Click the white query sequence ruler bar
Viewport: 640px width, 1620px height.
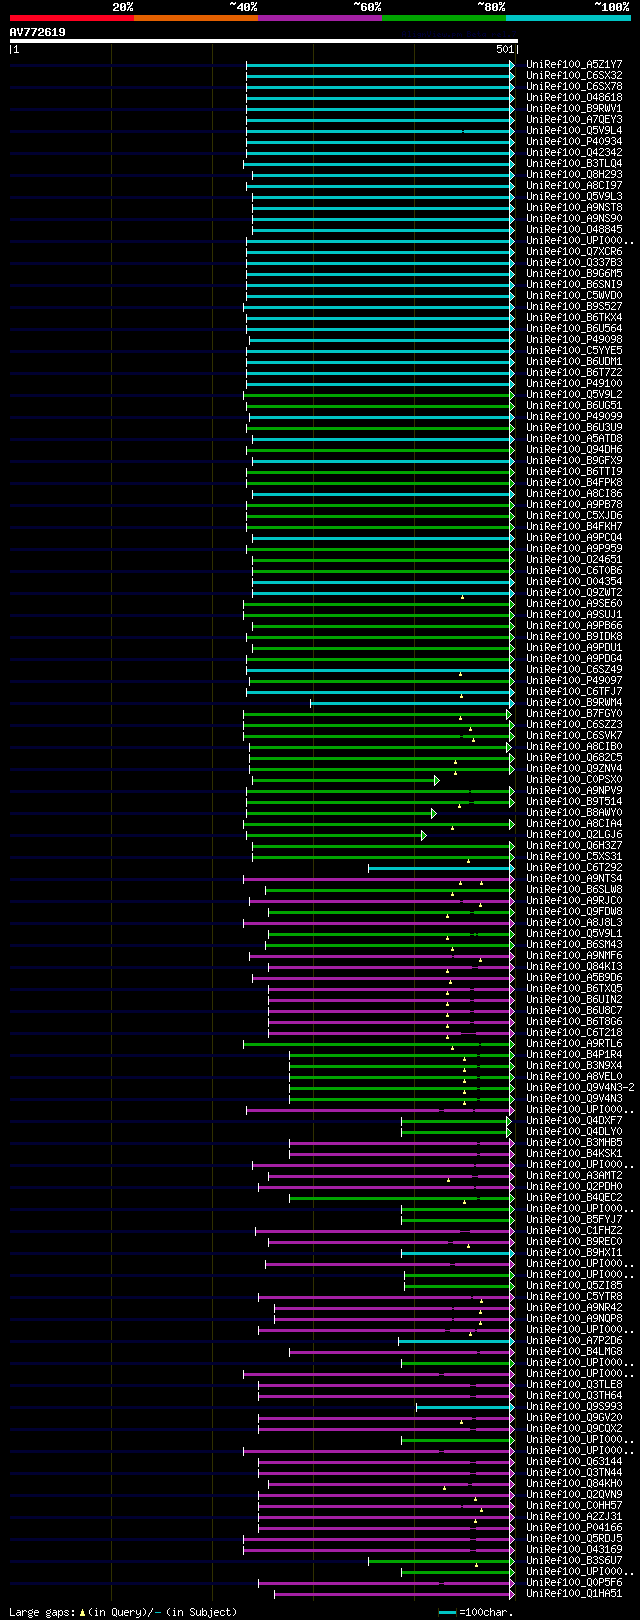pyautogui.click(x=263, y=41)
